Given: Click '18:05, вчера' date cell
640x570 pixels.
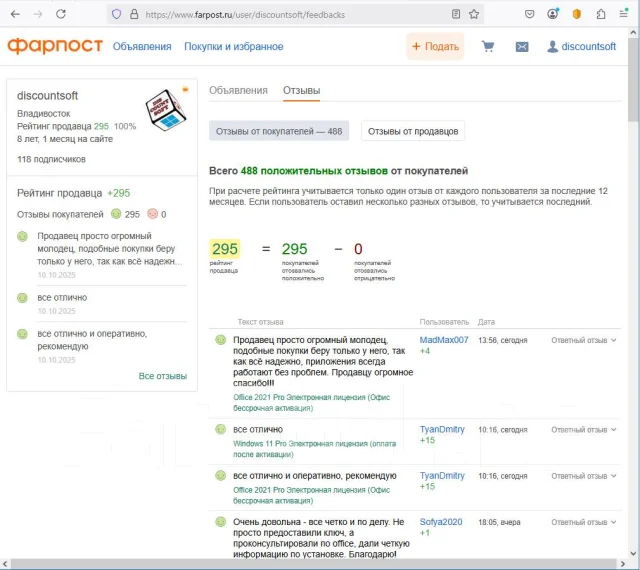Looking at the screenshot, I should (499, 522).
